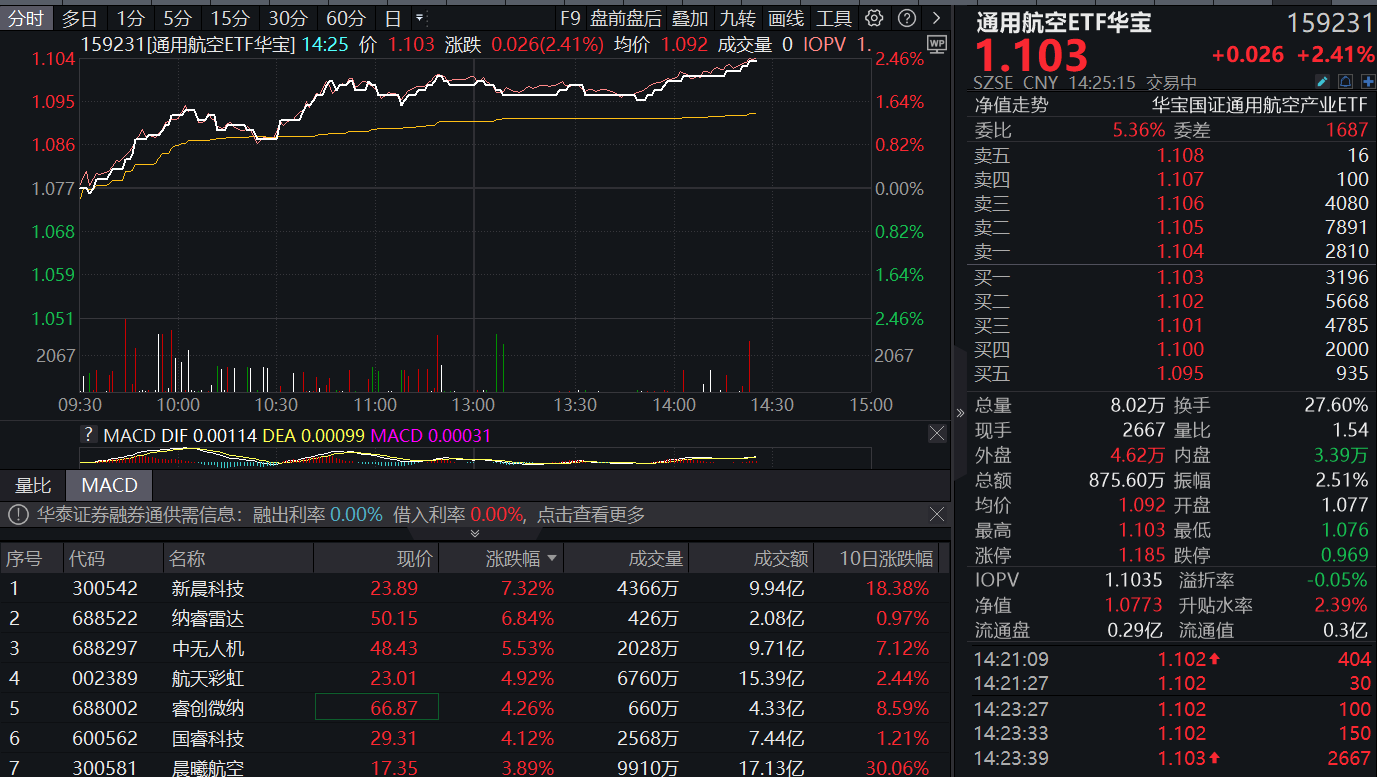Screen dimensions: 1377x777
Task: Add ETF to watchlist with the plus icon
Action: 1368,81
